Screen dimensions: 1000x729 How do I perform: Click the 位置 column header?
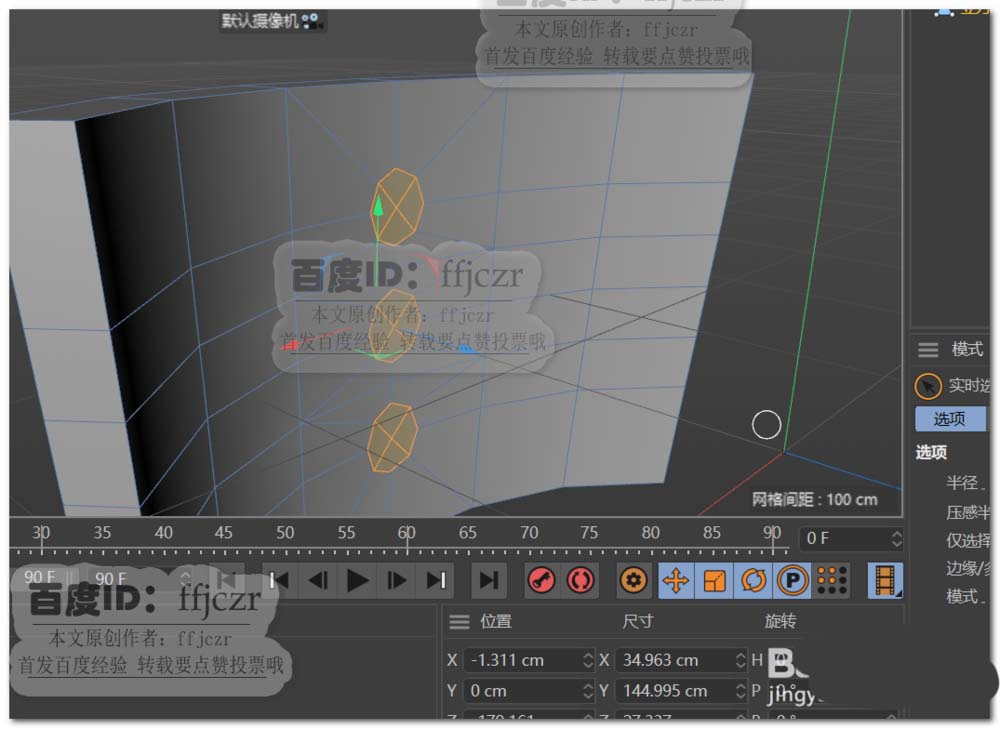[x=496, y=621]
